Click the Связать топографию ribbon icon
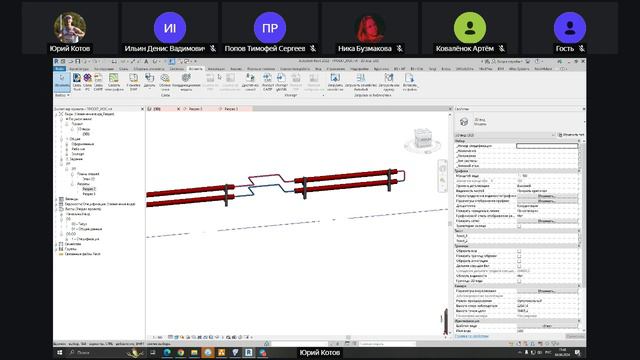 click(114, 81)
